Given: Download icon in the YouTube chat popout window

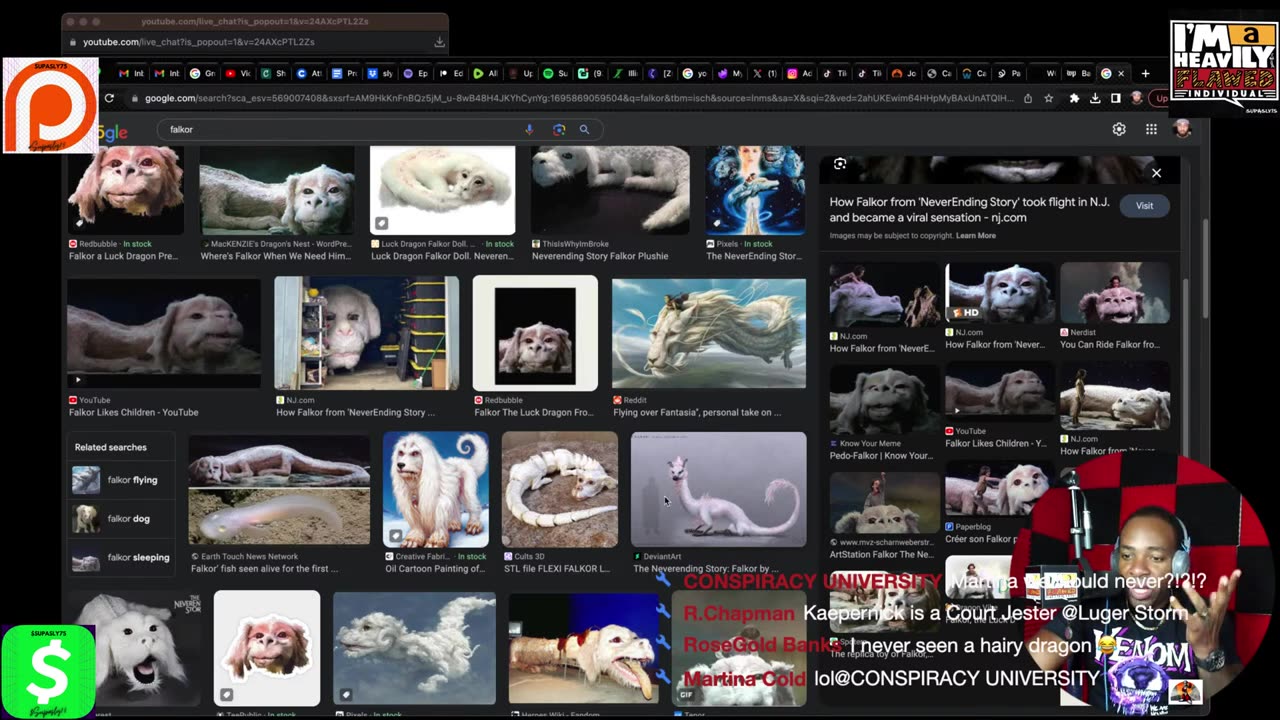Looking at the screenshot, I should point(439,42).
